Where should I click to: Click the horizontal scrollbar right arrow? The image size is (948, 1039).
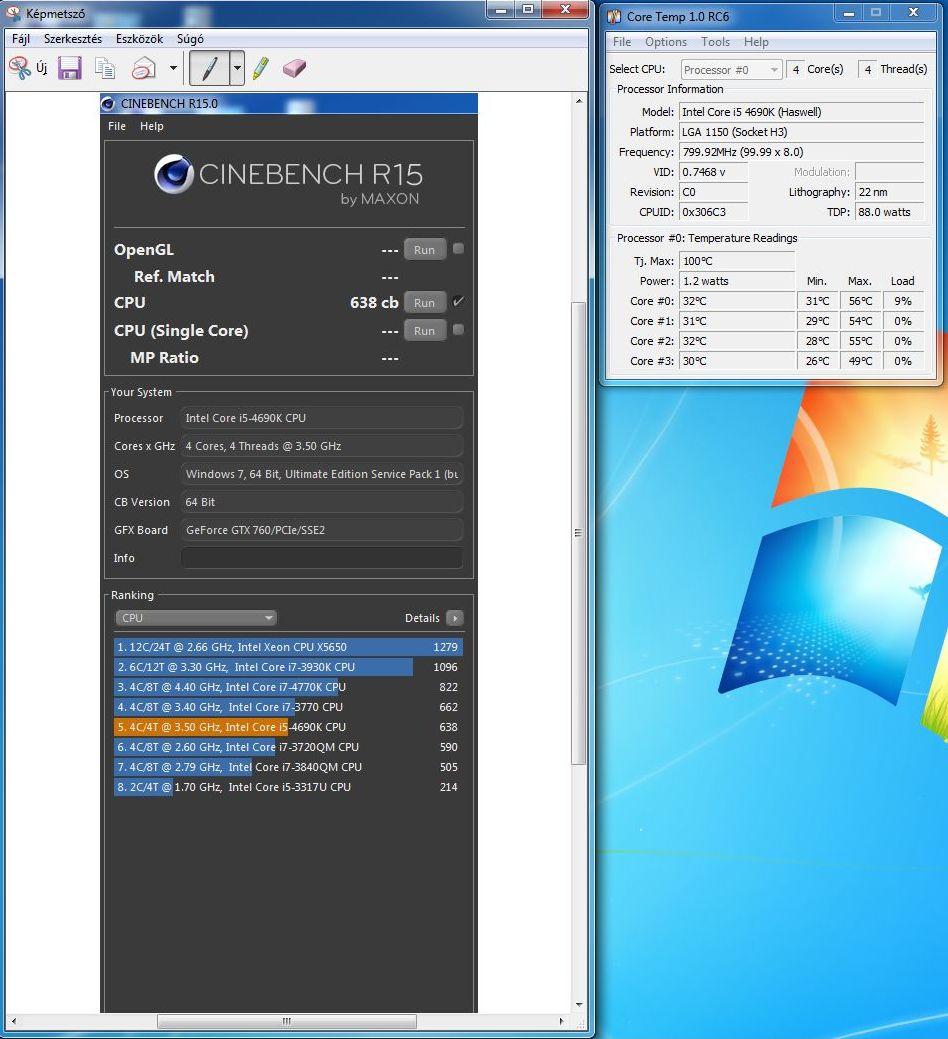(x=562, y=1021)
